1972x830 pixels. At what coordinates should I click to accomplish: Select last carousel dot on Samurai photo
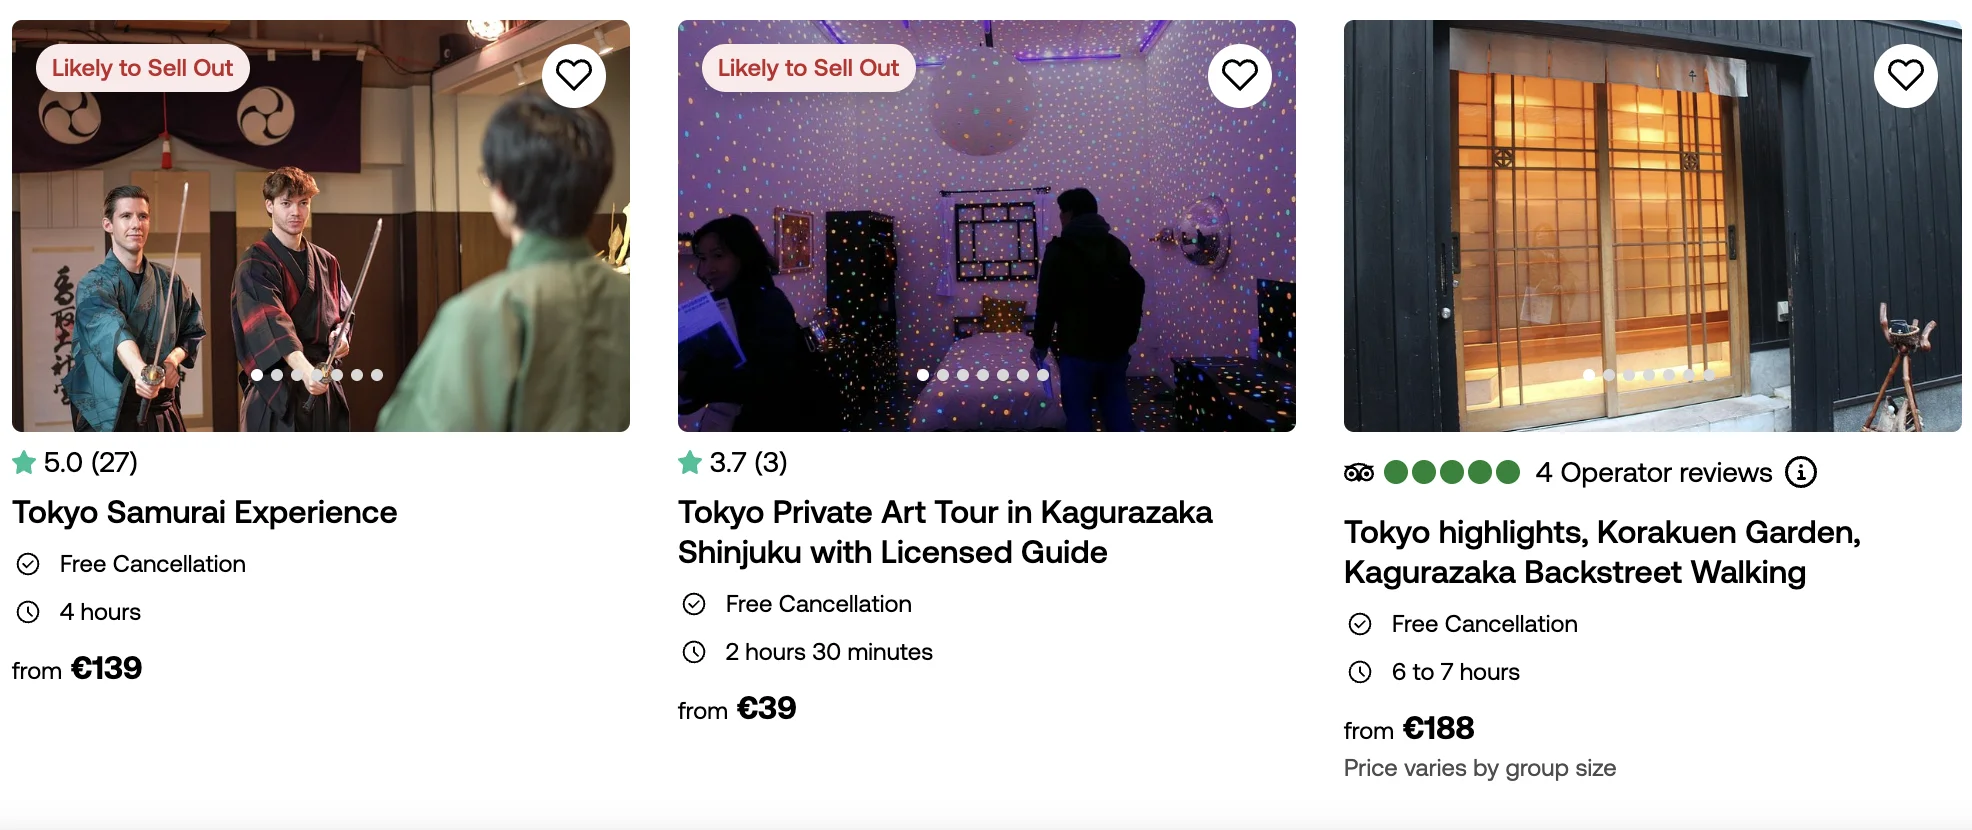point(377,375)
